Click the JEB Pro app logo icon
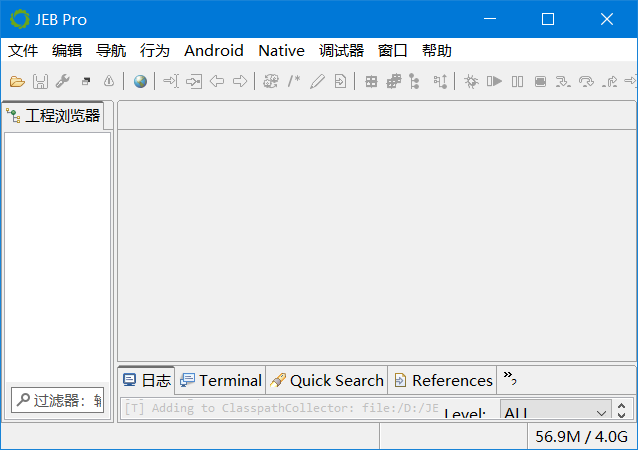 (x=20, y=19)
